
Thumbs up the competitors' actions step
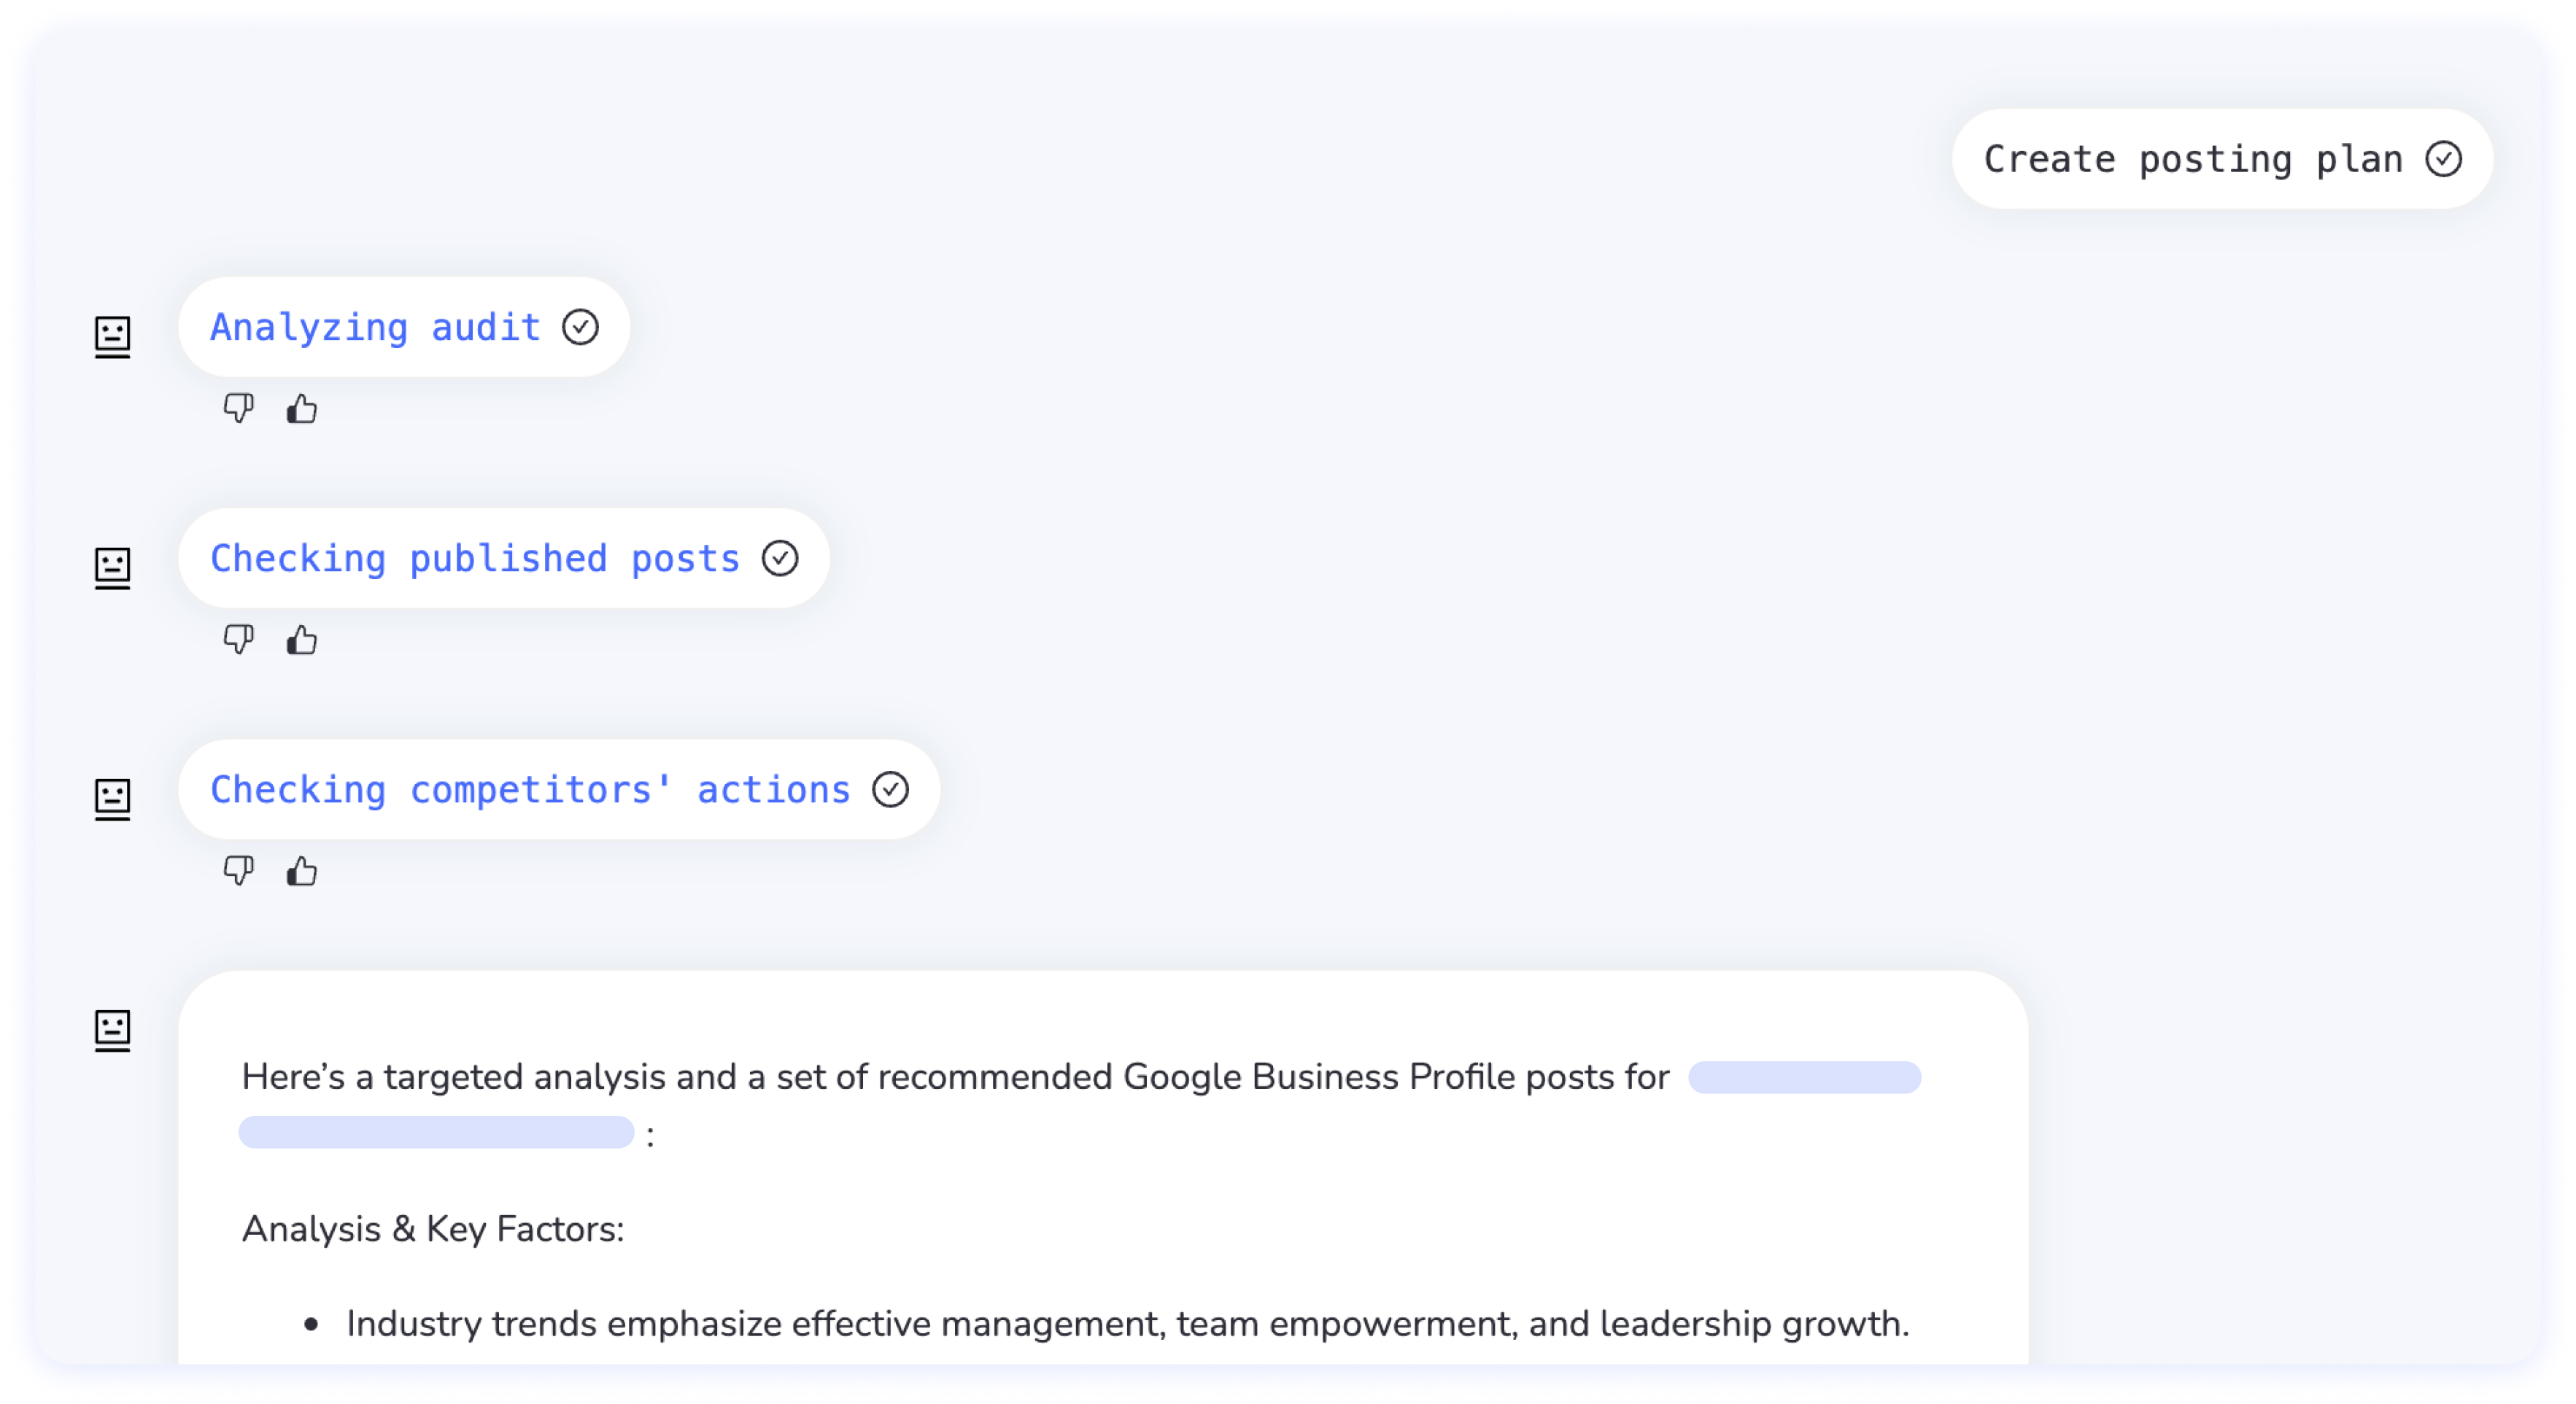coord(302,871)
